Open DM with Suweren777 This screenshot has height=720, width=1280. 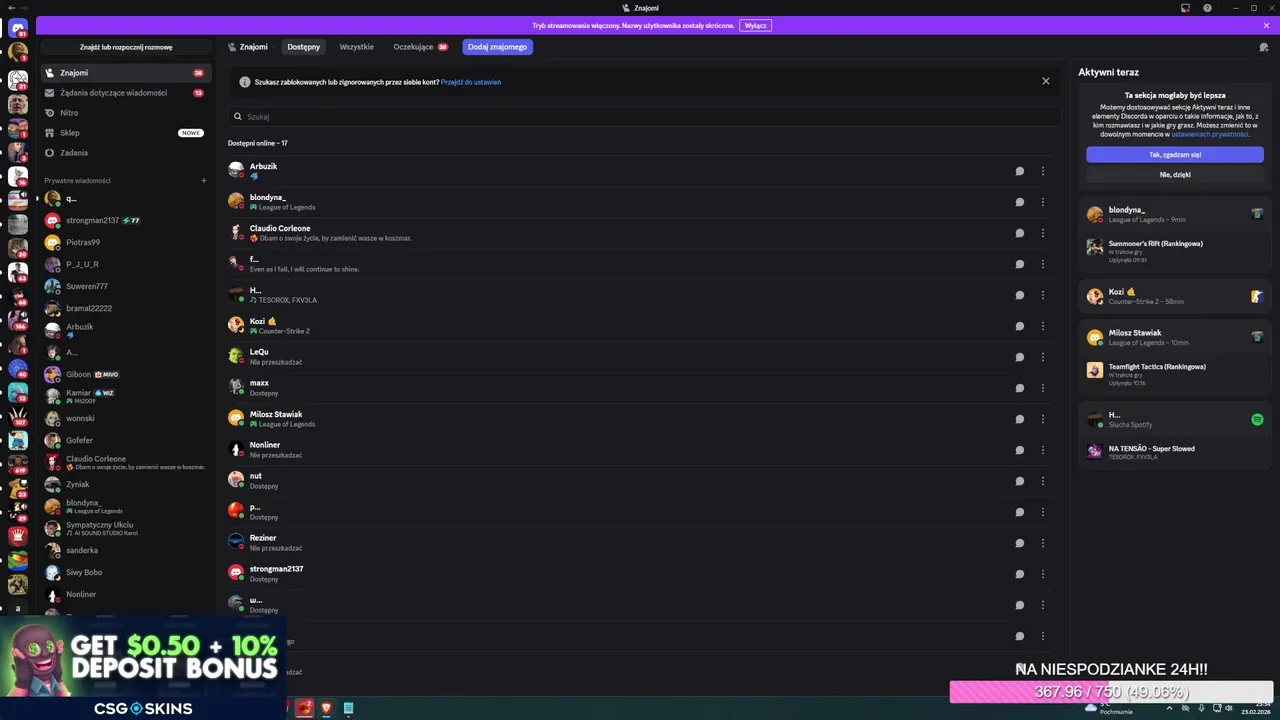coord(126,286)
